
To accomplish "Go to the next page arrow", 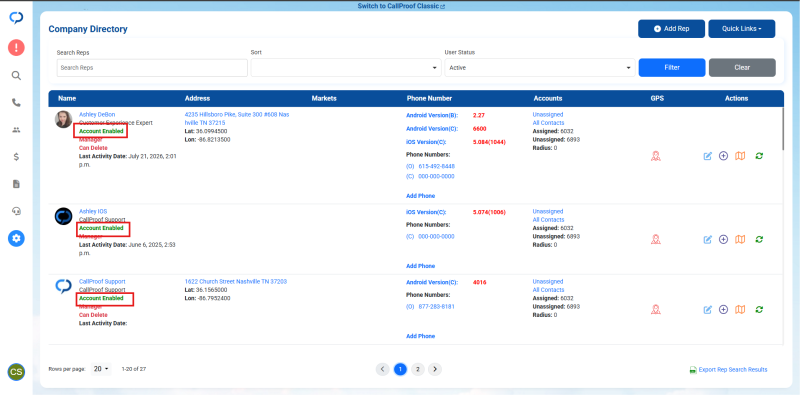I will click(x=435, y=369).
